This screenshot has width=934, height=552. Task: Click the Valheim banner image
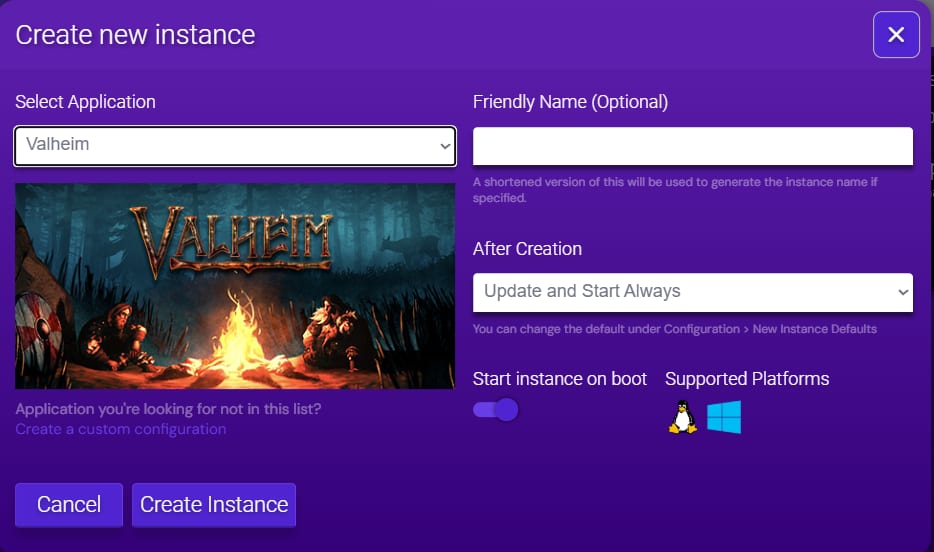click(x=235, y=286)
